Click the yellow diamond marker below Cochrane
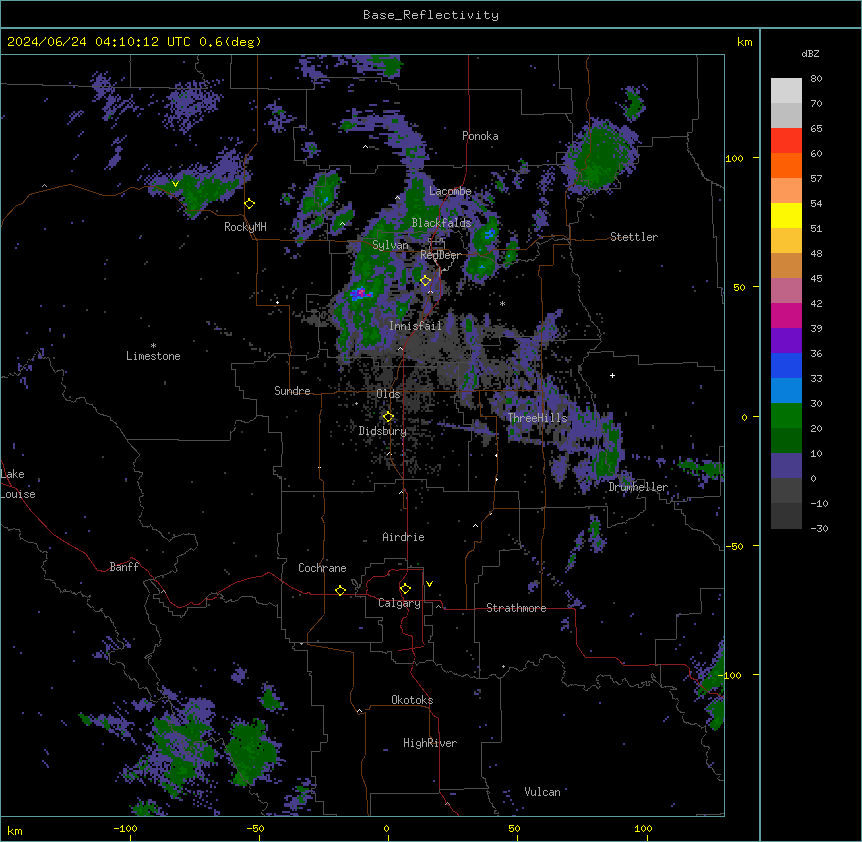Image resolution: width=862 pixels, height=842 pixels. [x=340, y=590]
